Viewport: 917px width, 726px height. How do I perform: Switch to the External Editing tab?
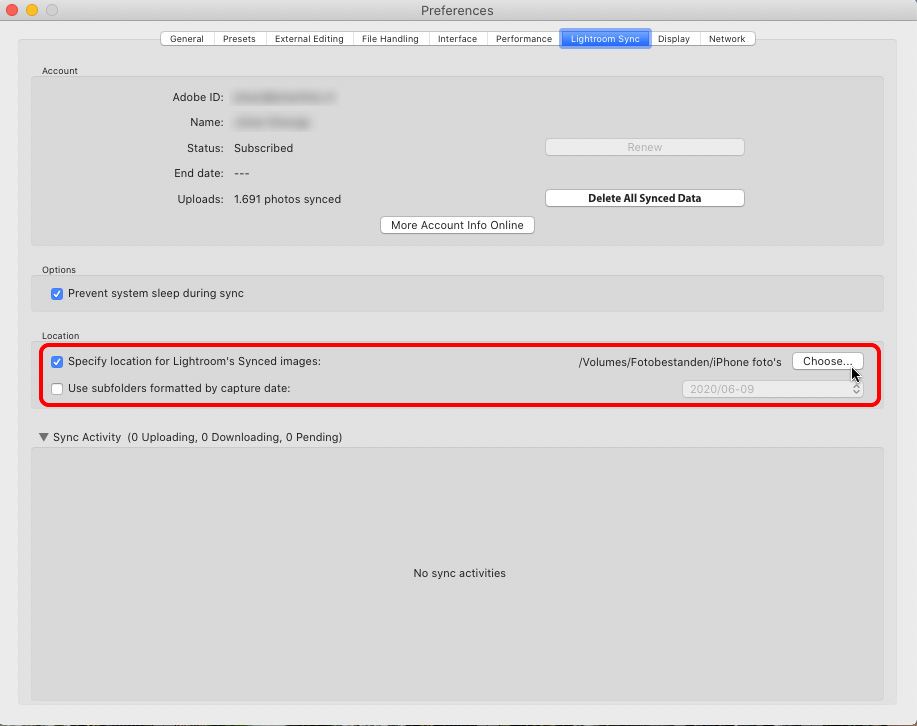[x=308, y=38]
